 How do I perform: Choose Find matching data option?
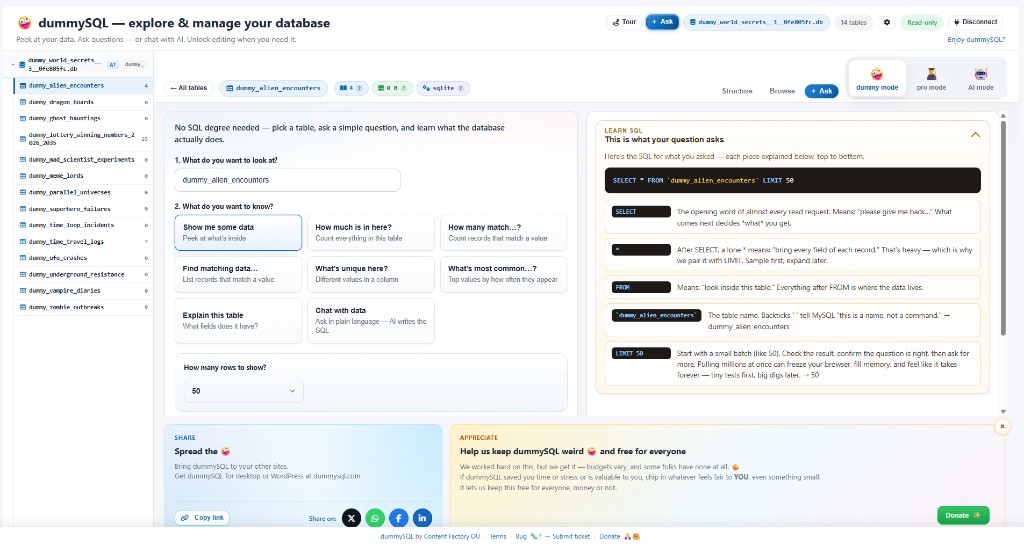click(238, 273)
